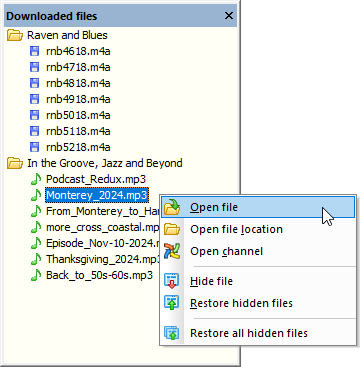This screenshot has width=360, height=367.
Task: Click the note icon beside Thanksgiving_2024
Action: (x=35, y=259)
